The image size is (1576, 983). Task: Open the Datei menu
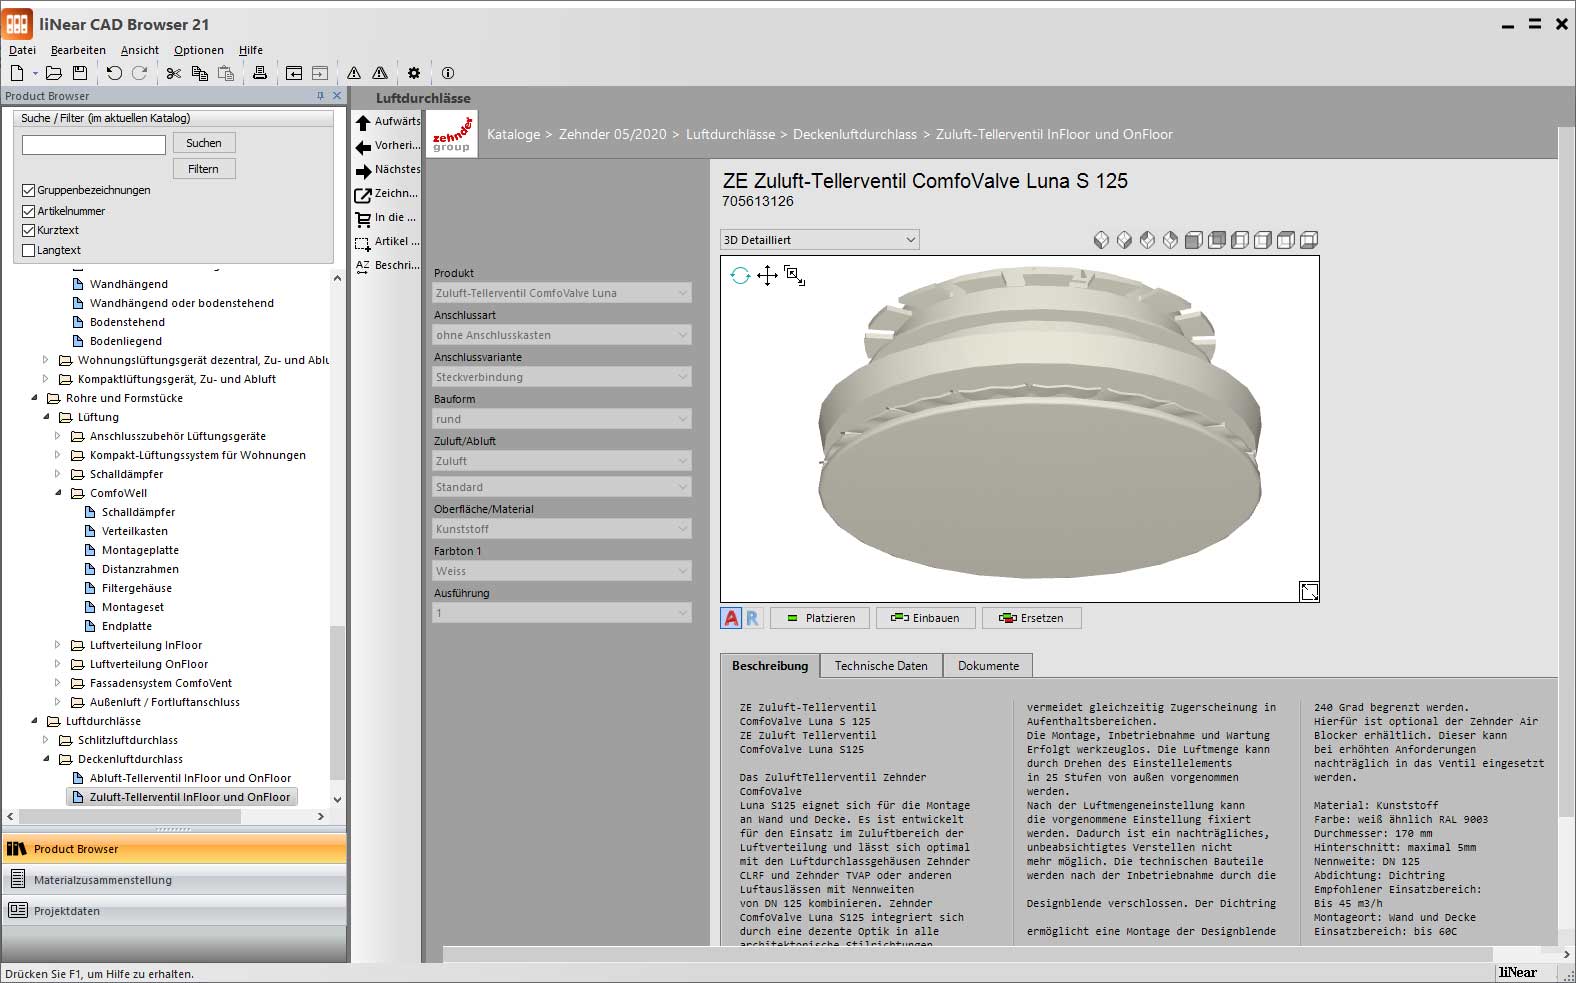(x=22, y=50)
